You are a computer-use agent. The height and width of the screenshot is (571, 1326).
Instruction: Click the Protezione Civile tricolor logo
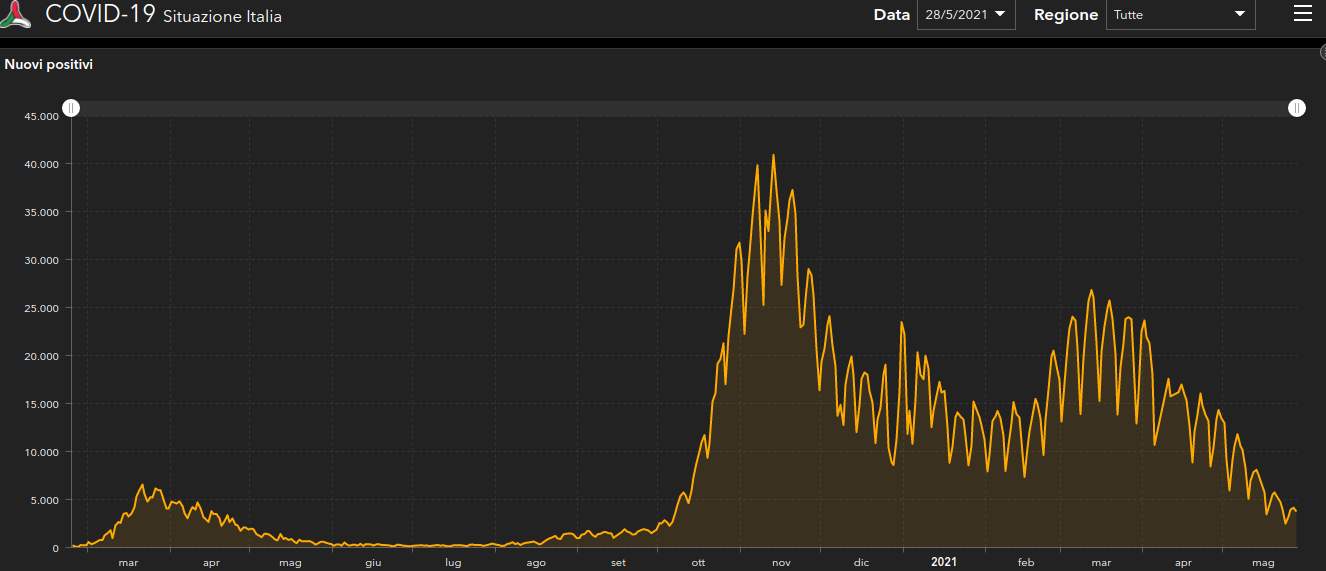[x=16, y=14]
